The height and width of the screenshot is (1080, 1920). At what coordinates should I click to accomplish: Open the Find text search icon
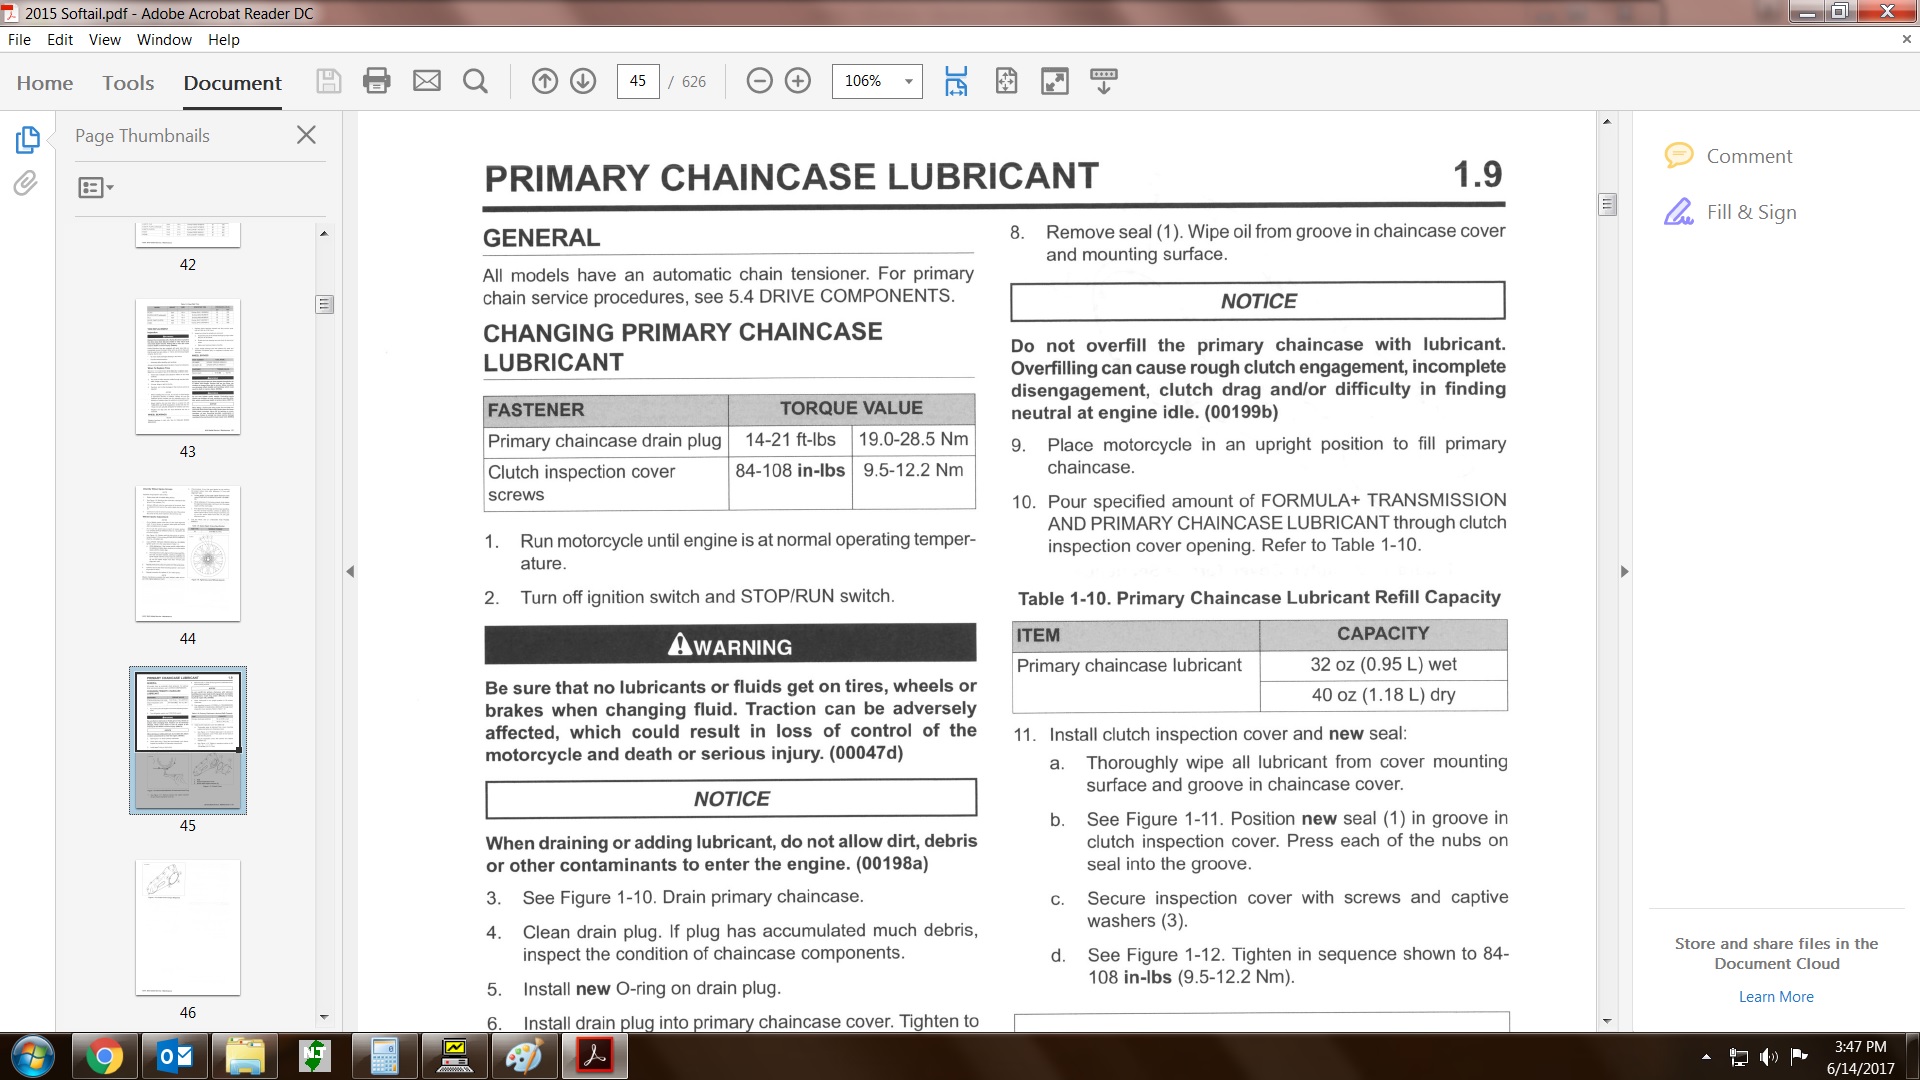coord(476,81)
